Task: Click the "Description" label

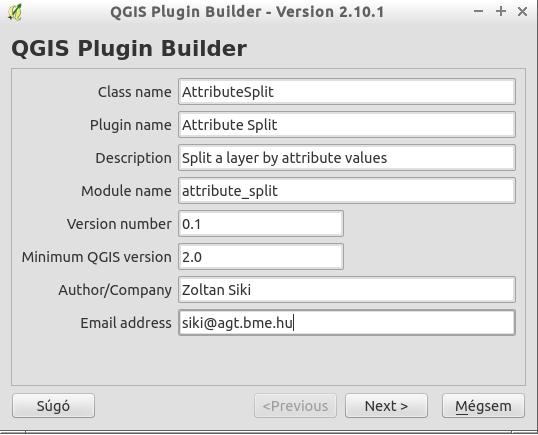Action: tap(133, 158)
